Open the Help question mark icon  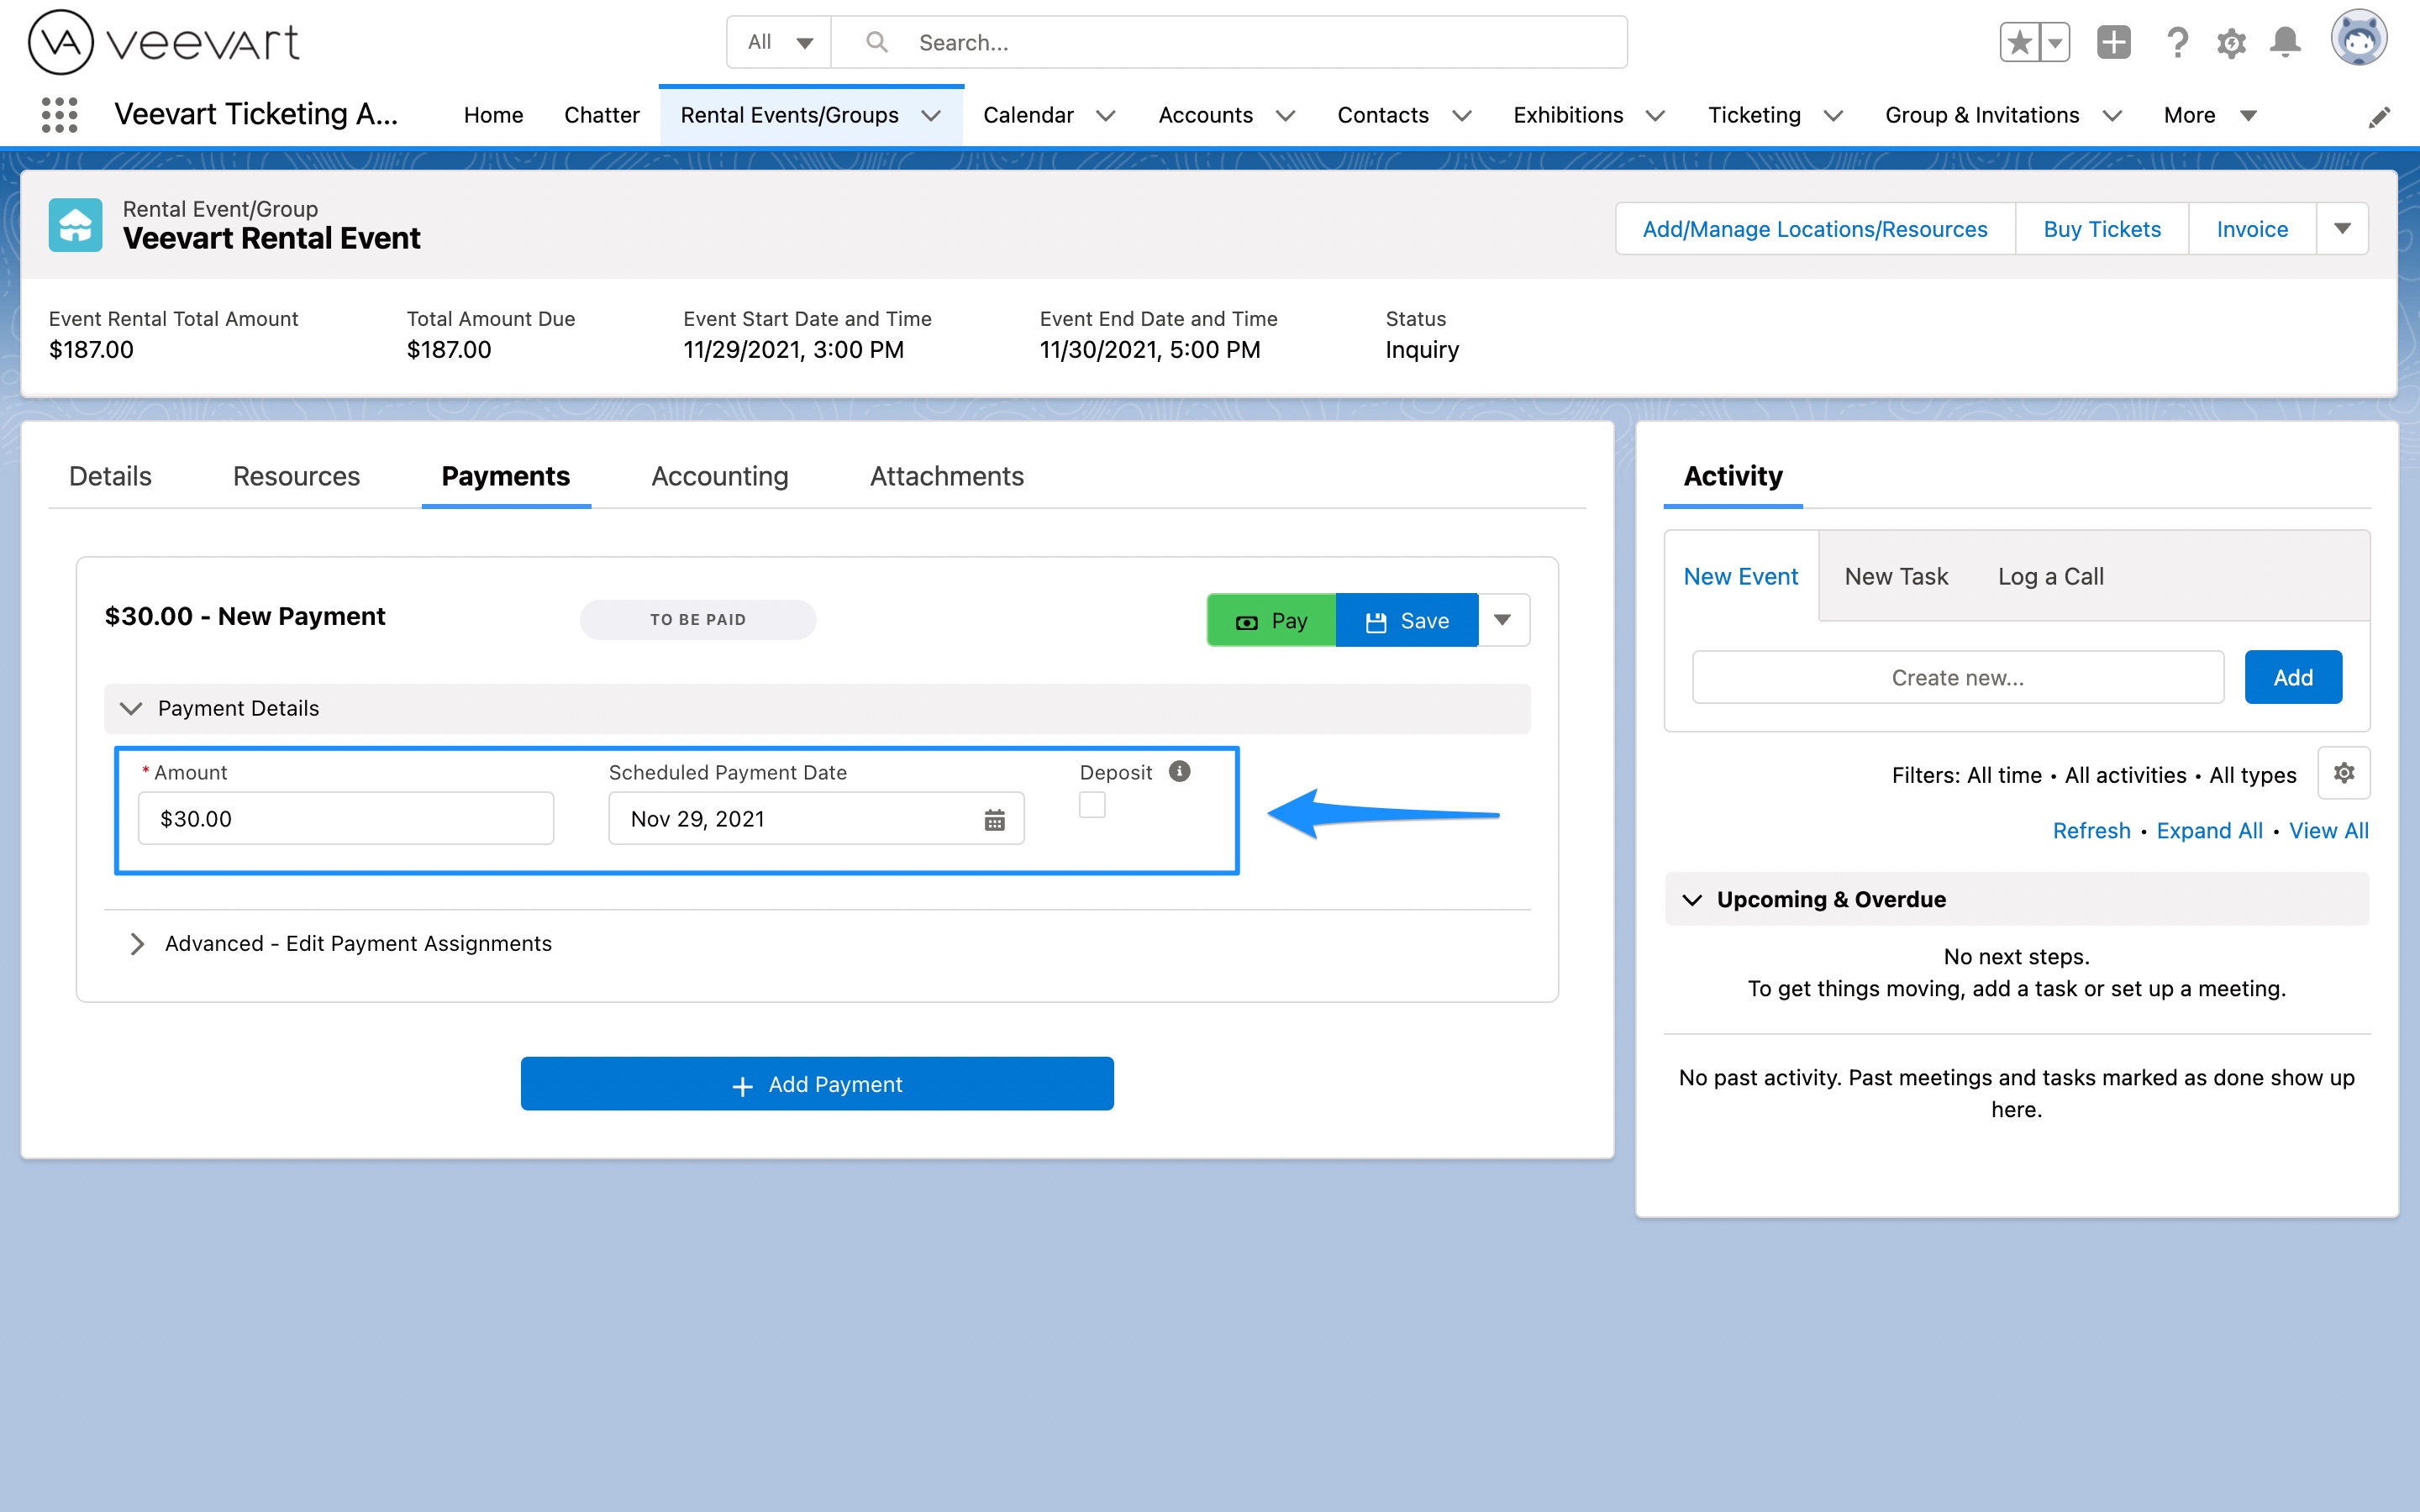(x=2178, y=42)
